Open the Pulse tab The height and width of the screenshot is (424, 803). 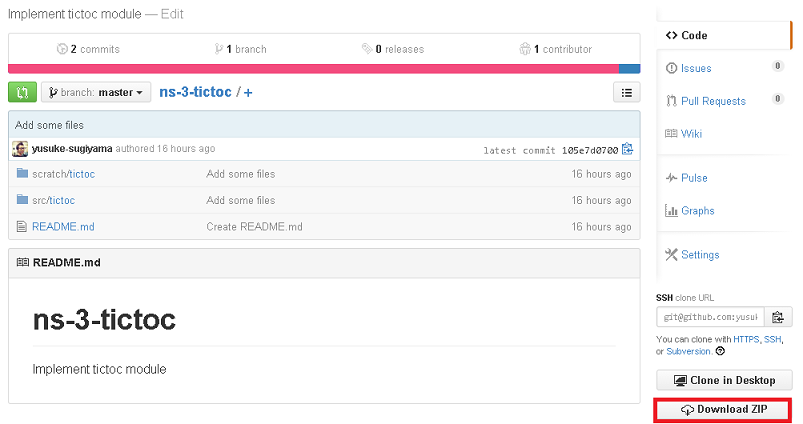[x=694, y=178]
